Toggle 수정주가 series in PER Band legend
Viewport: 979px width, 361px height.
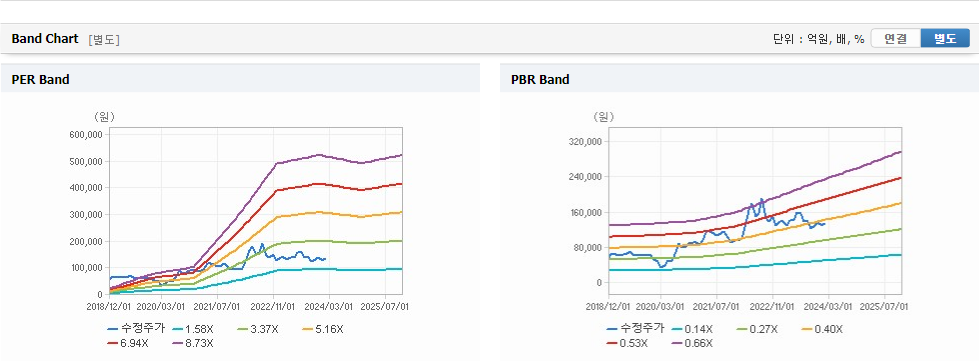tap(135, 329)
